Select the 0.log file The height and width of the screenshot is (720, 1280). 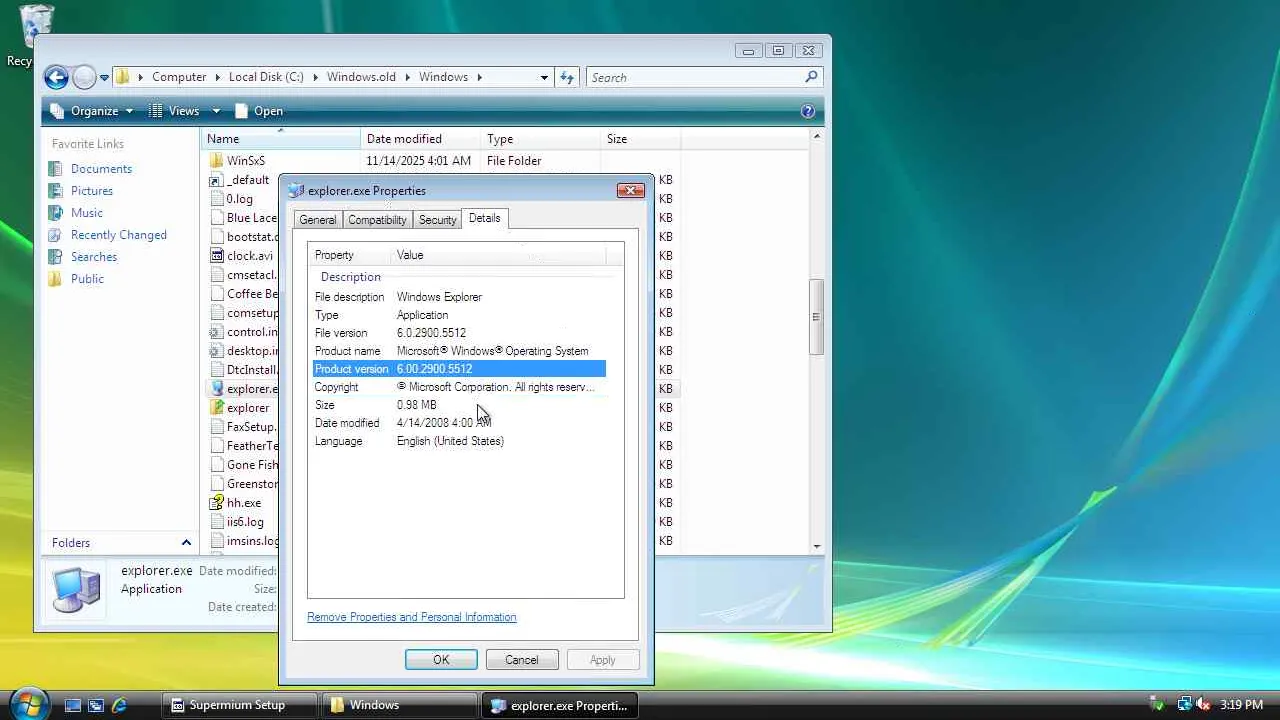pyautogui.click(x=239, y=199)
